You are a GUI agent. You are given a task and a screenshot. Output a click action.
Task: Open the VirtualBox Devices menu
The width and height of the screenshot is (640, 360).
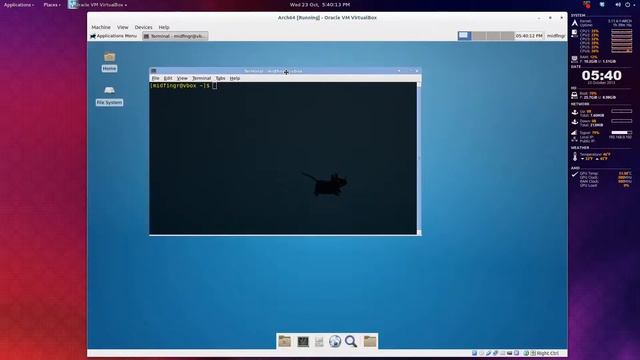pyautogui.click(x=143, y=27)
